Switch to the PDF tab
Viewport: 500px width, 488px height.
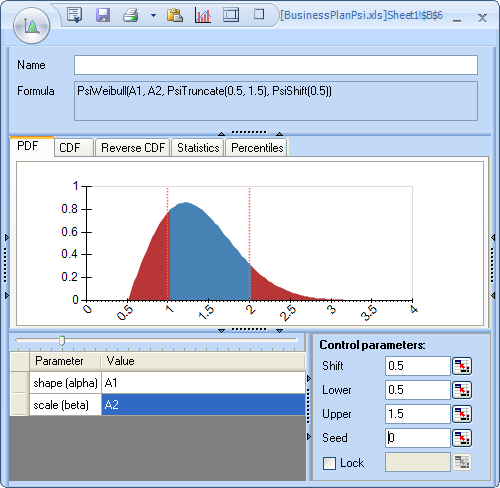tap(32, 146)
